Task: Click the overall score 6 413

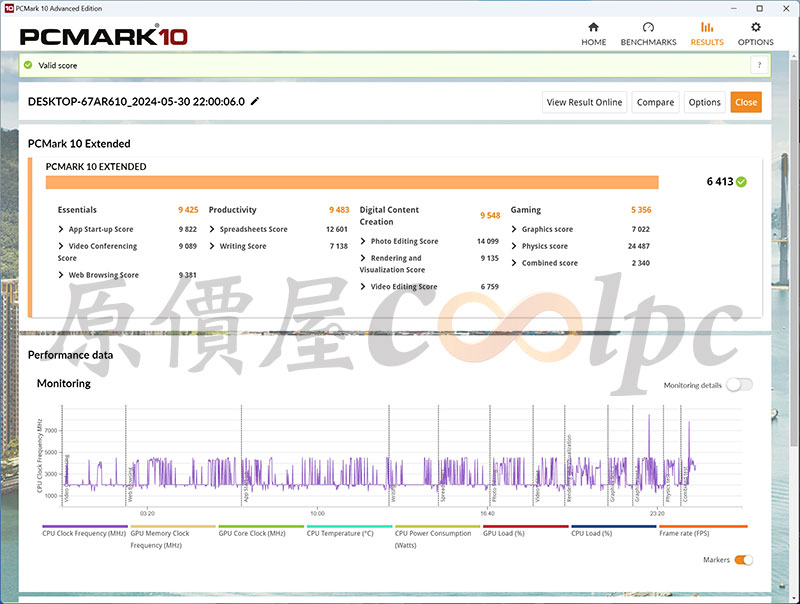Action: pyautogui.click(x=720, y=182)
